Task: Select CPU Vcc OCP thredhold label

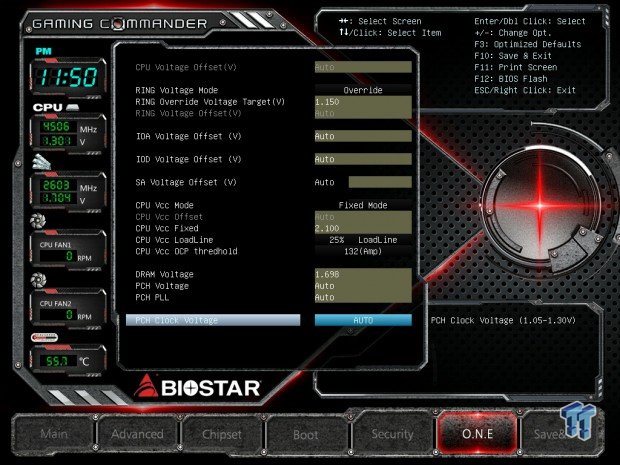Action: click(x=186, y=251)
